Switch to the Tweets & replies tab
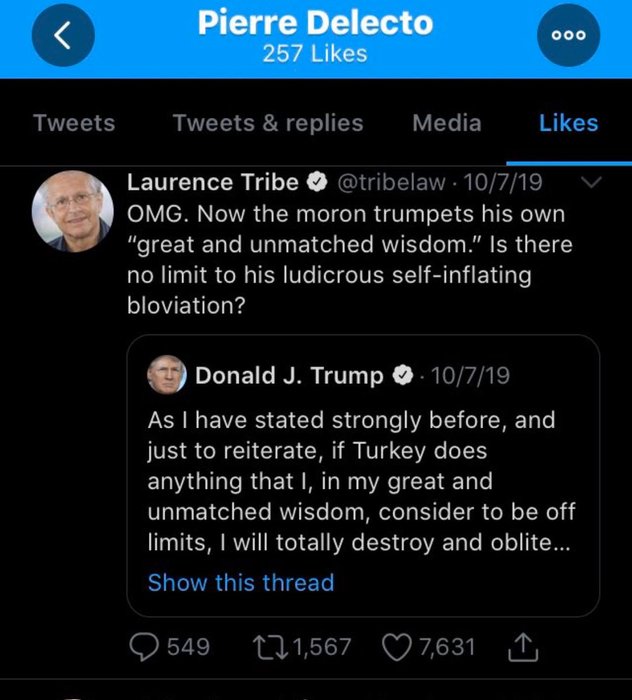 [x=268, y=123]
